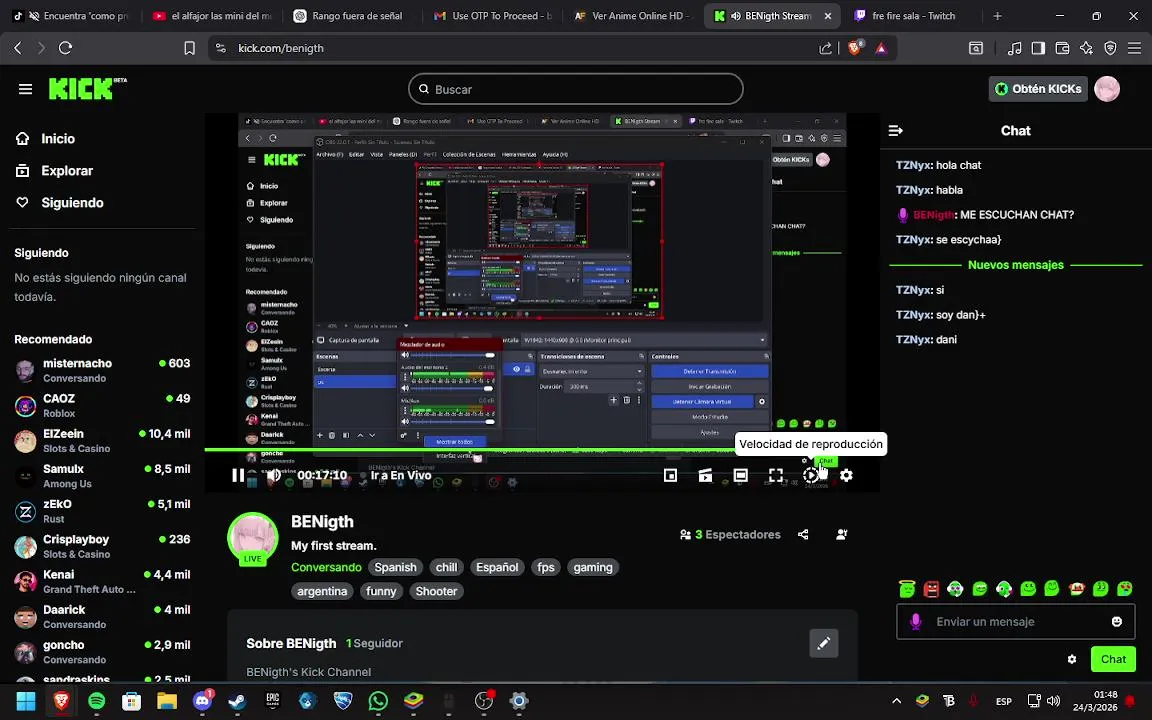Reload the page

pyautogui.click(x=65, y=48)
